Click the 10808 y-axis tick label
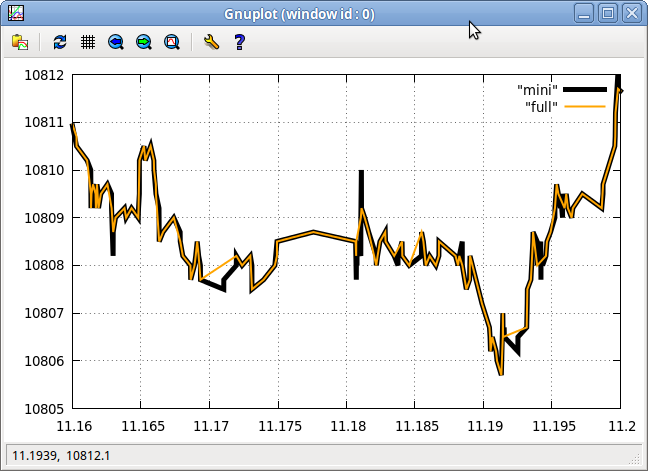The height and width of the screenshot is (471, 648). pos(45,265)
